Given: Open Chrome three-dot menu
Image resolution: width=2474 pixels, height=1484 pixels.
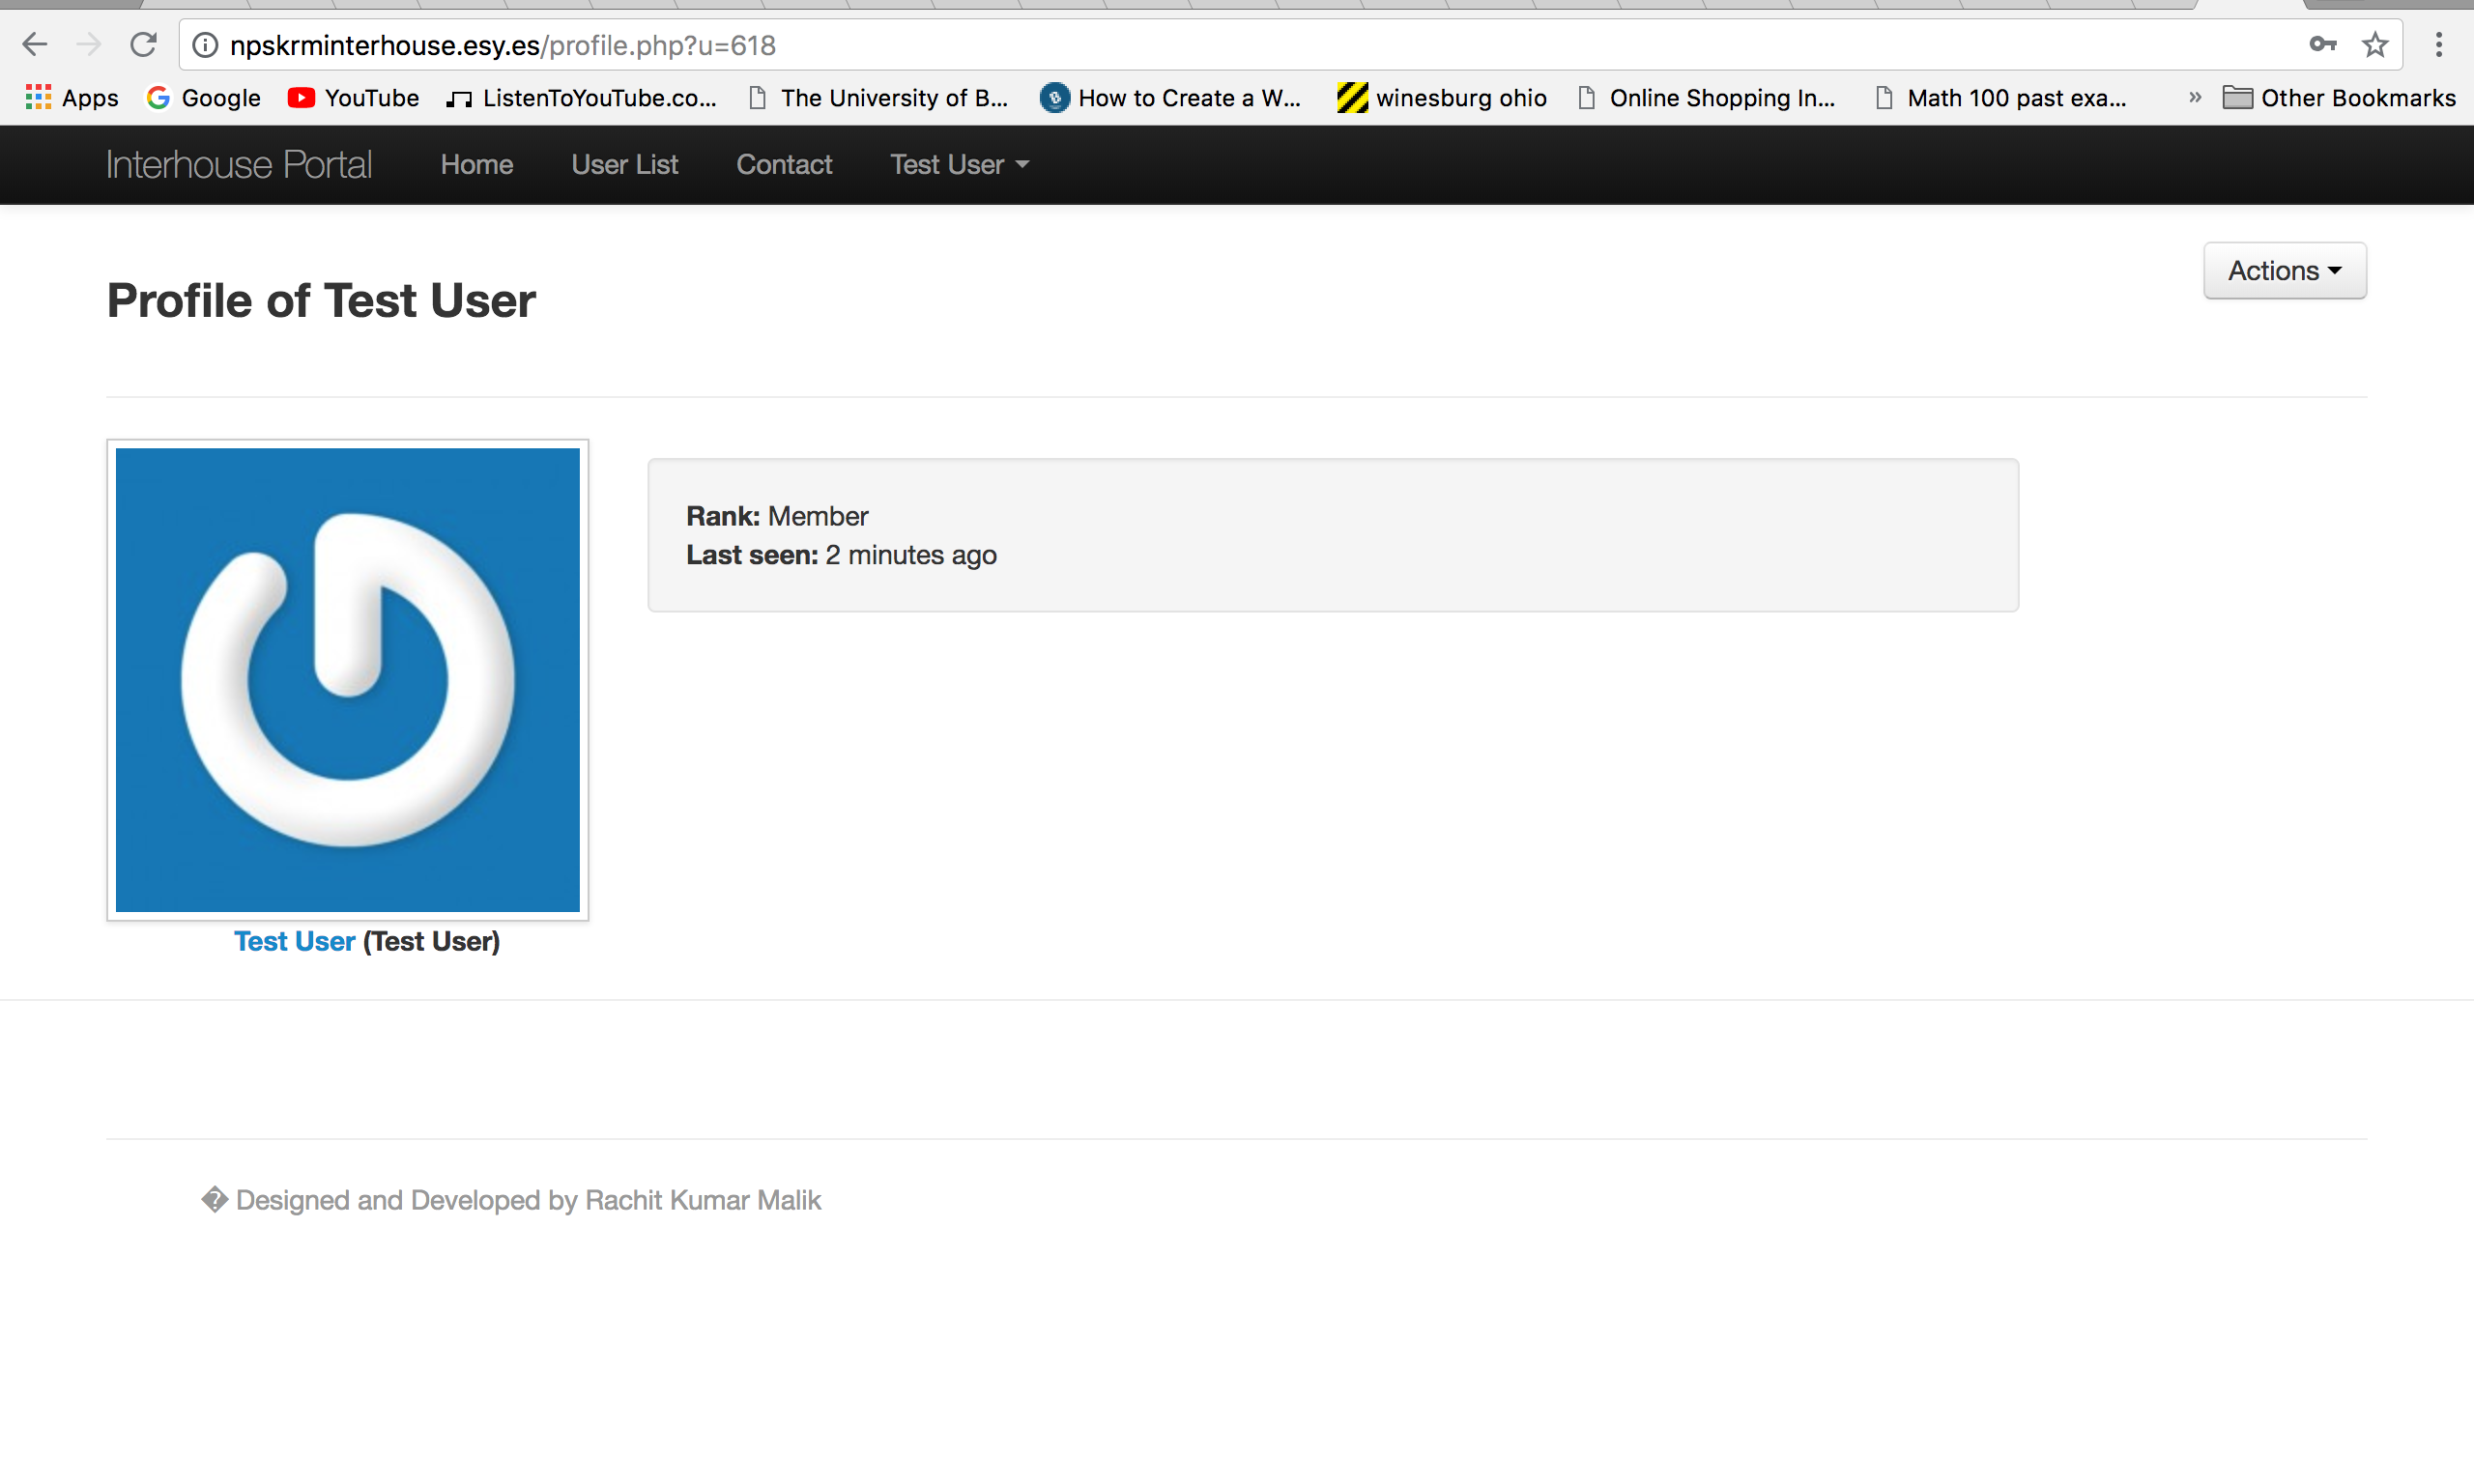Looking at the screenshot, I should pyautogui.click(x=2438, y=45).
